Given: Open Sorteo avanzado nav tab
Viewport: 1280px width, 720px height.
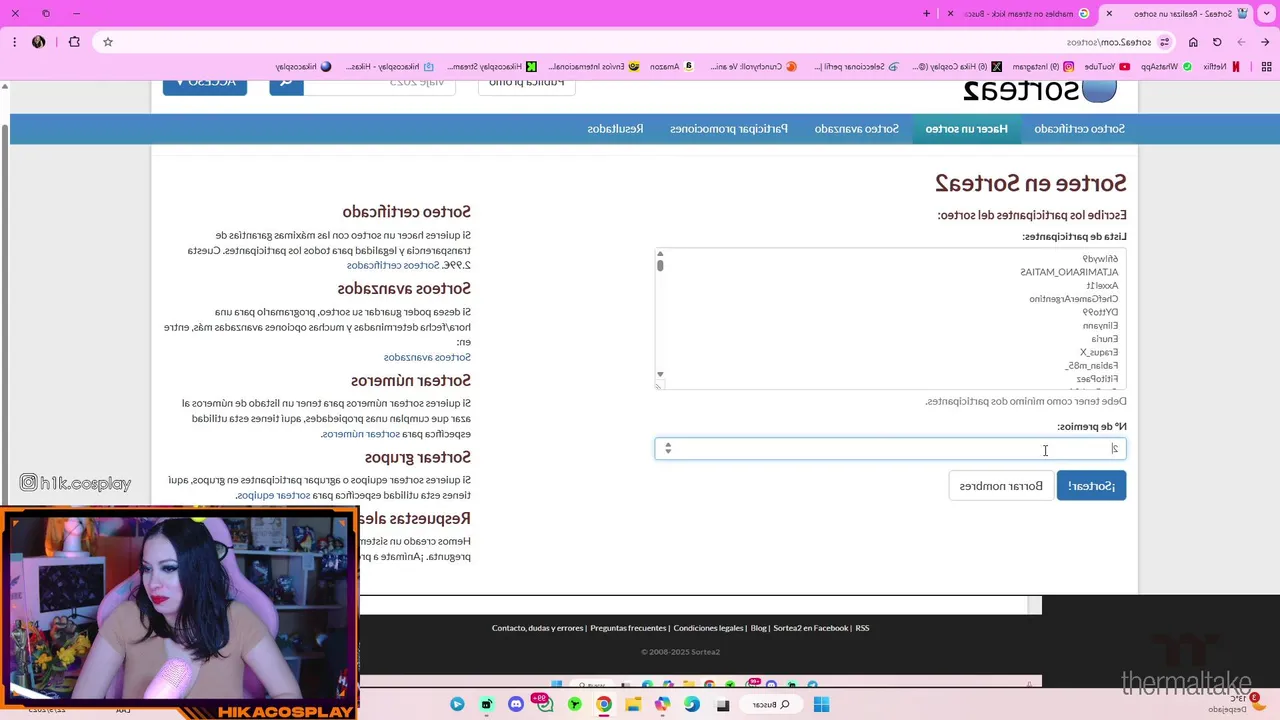Looking at the screenshot, I should 856,129.
